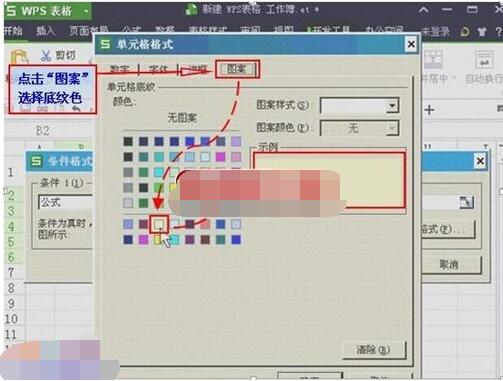Switch to the 字体 tab in dialog

coord(158,69)
